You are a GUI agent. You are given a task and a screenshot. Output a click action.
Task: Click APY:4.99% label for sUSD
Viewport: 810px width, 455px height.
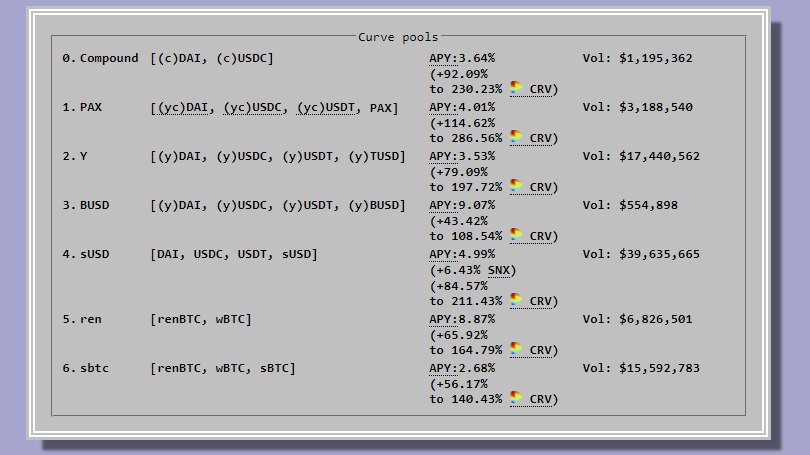tap(462, 255)
